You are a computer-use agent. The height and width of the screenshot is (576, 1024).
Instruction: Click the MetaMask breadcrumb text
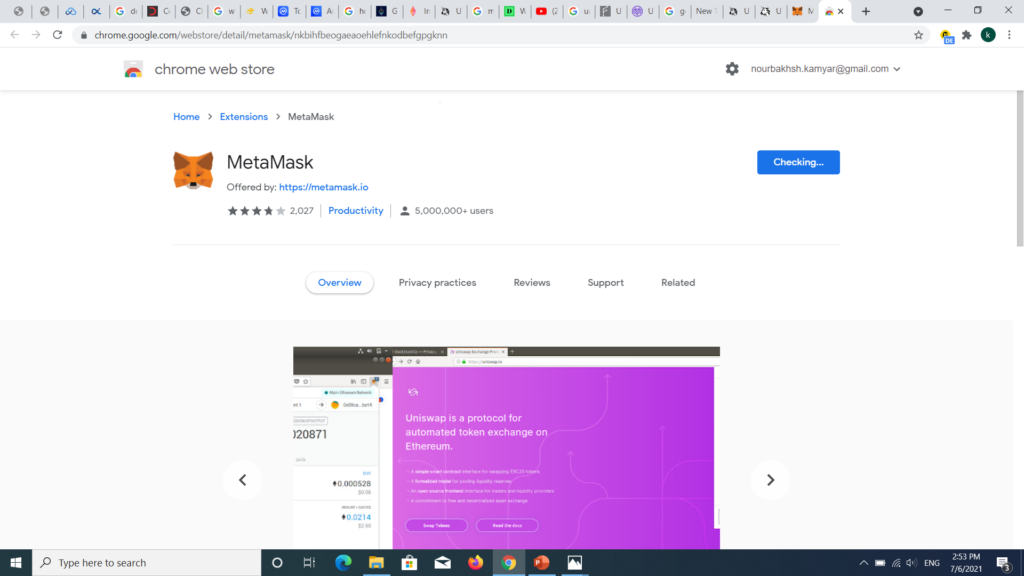pos(311,117)
